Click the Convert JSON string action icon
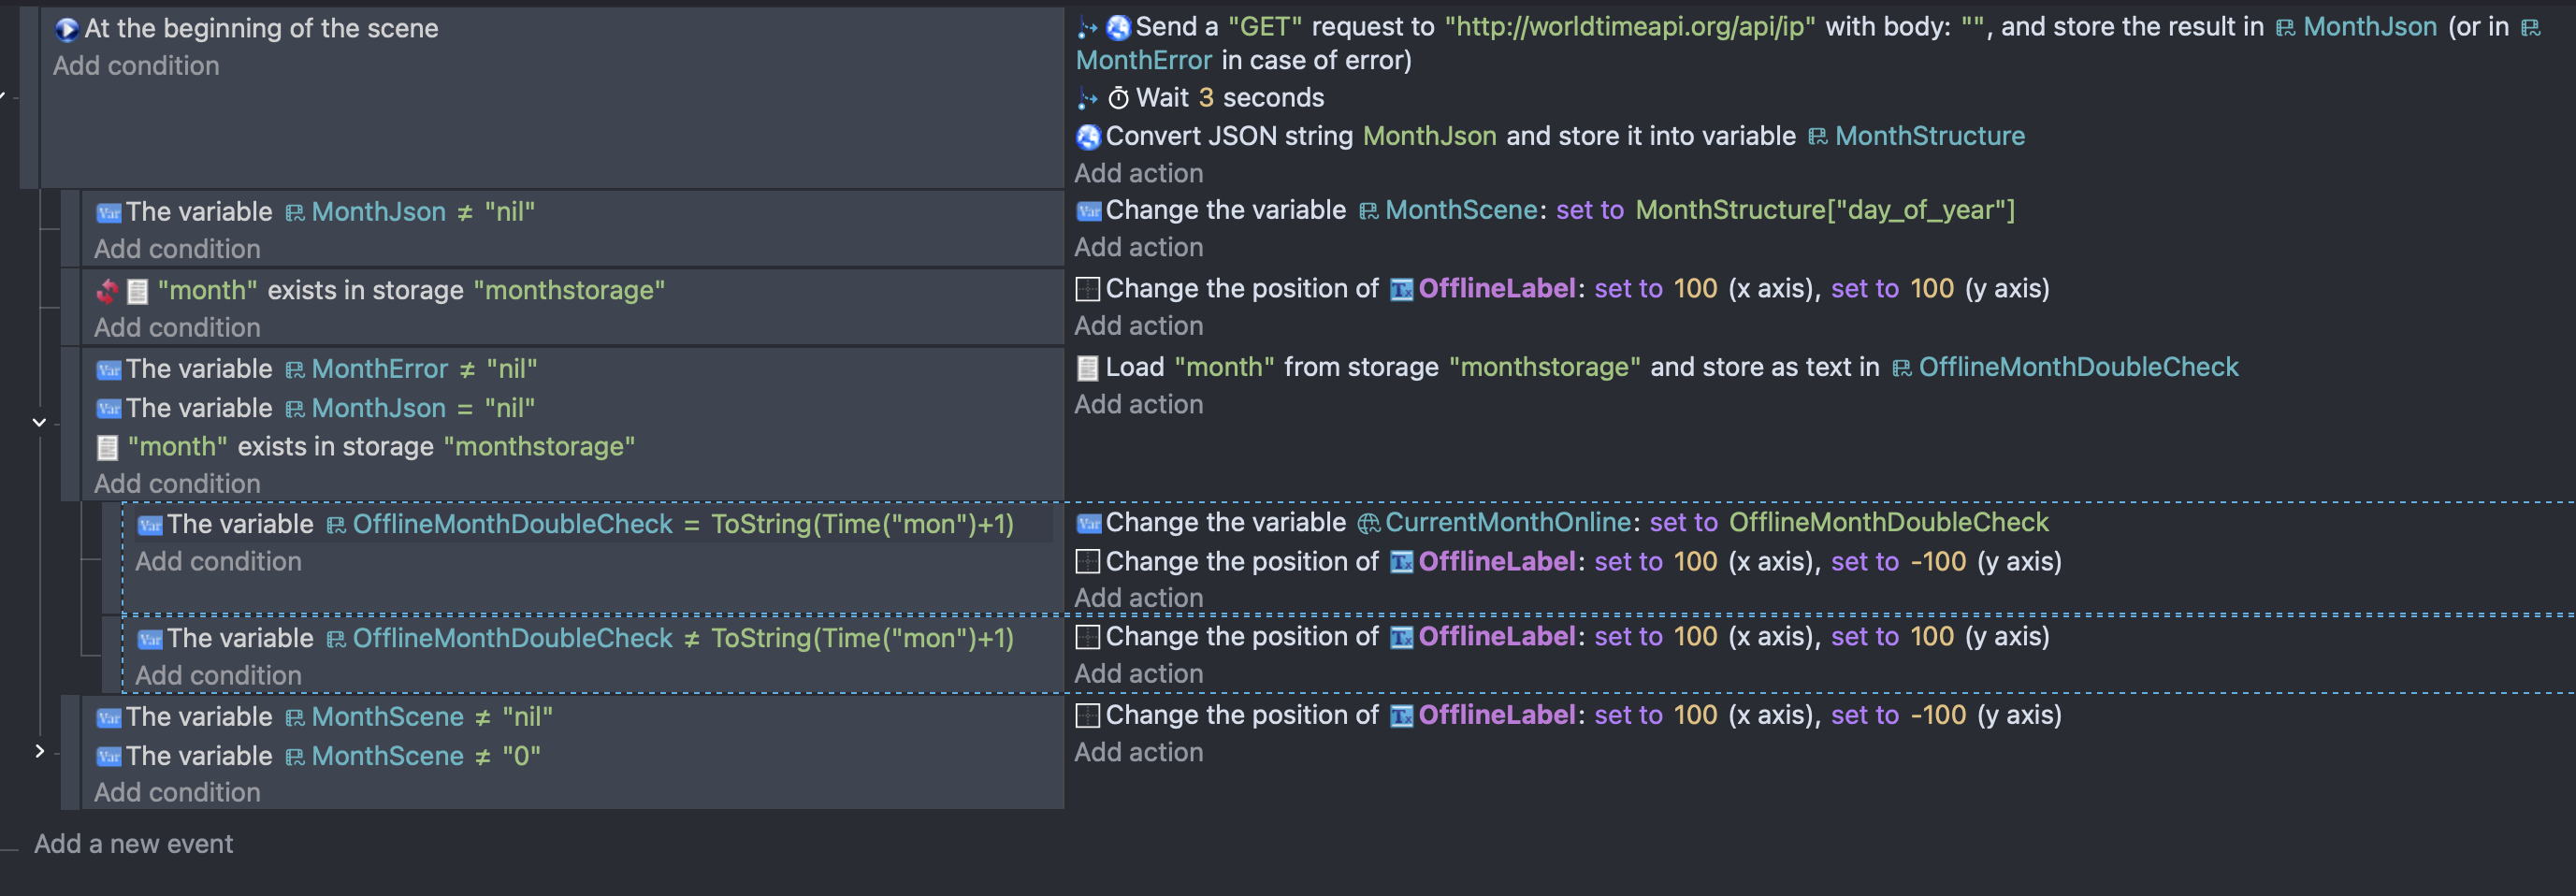 pyautogui.click(x=1088, y=136)
